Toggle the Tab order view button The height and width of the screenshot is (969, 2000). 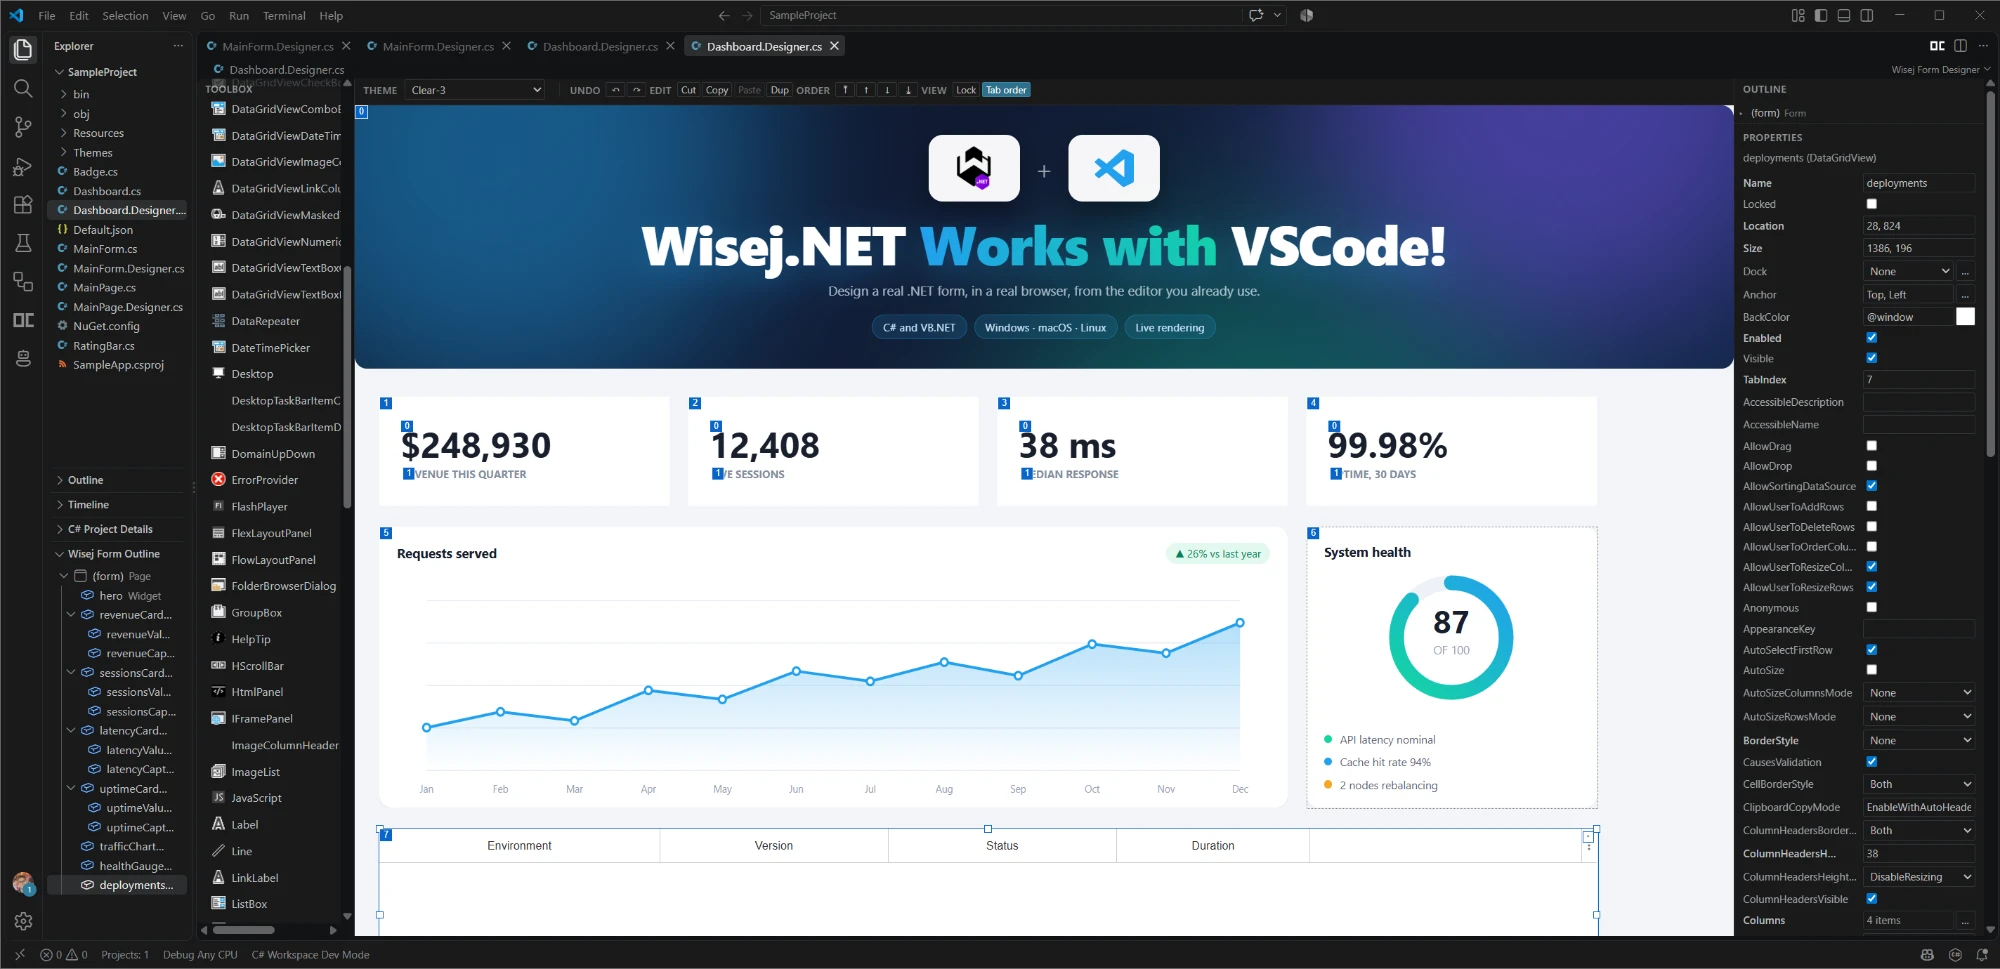click(1006, 90)
